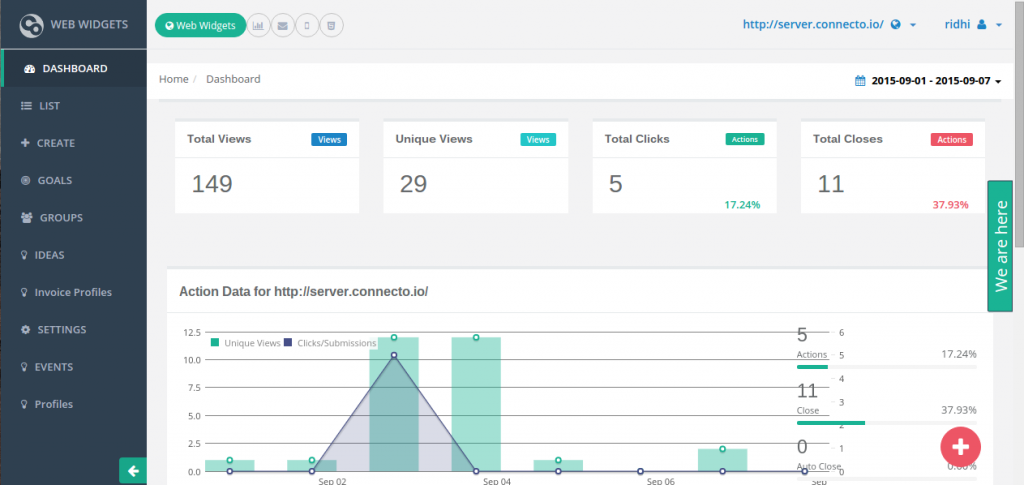Click the lightbulb icon beside EVENTS

pyautogui.click(x=24, y=367)
